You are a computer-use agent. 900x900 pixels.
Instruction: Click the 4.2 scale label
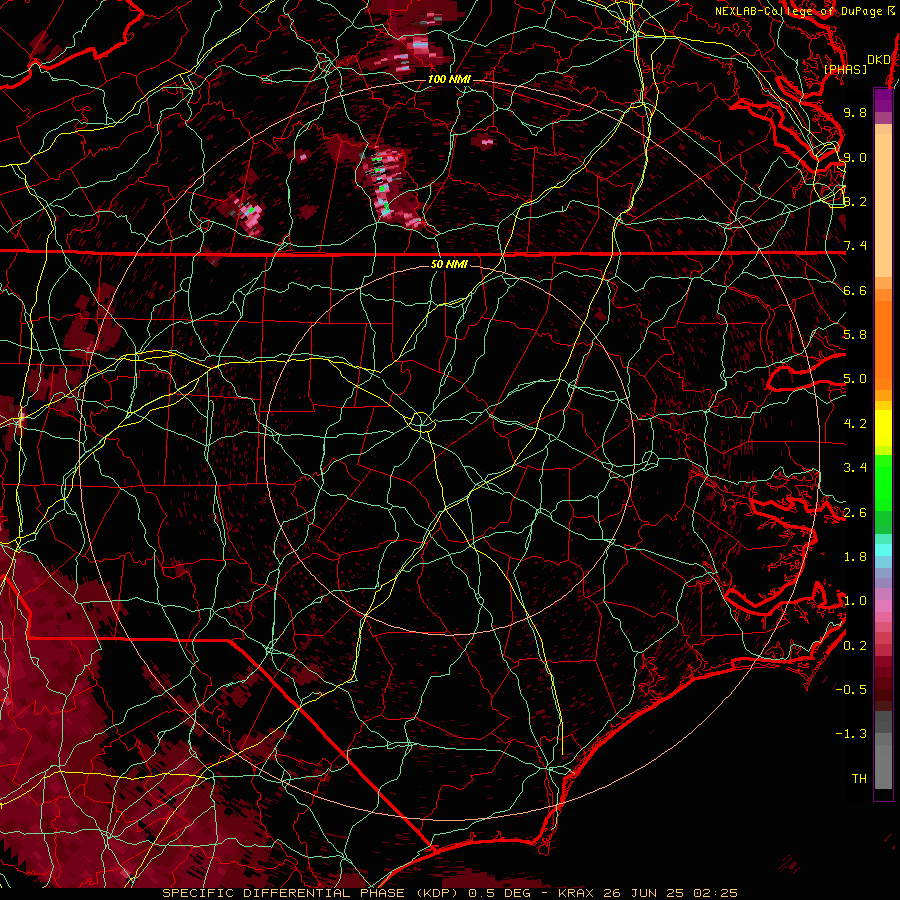point(855,424)
